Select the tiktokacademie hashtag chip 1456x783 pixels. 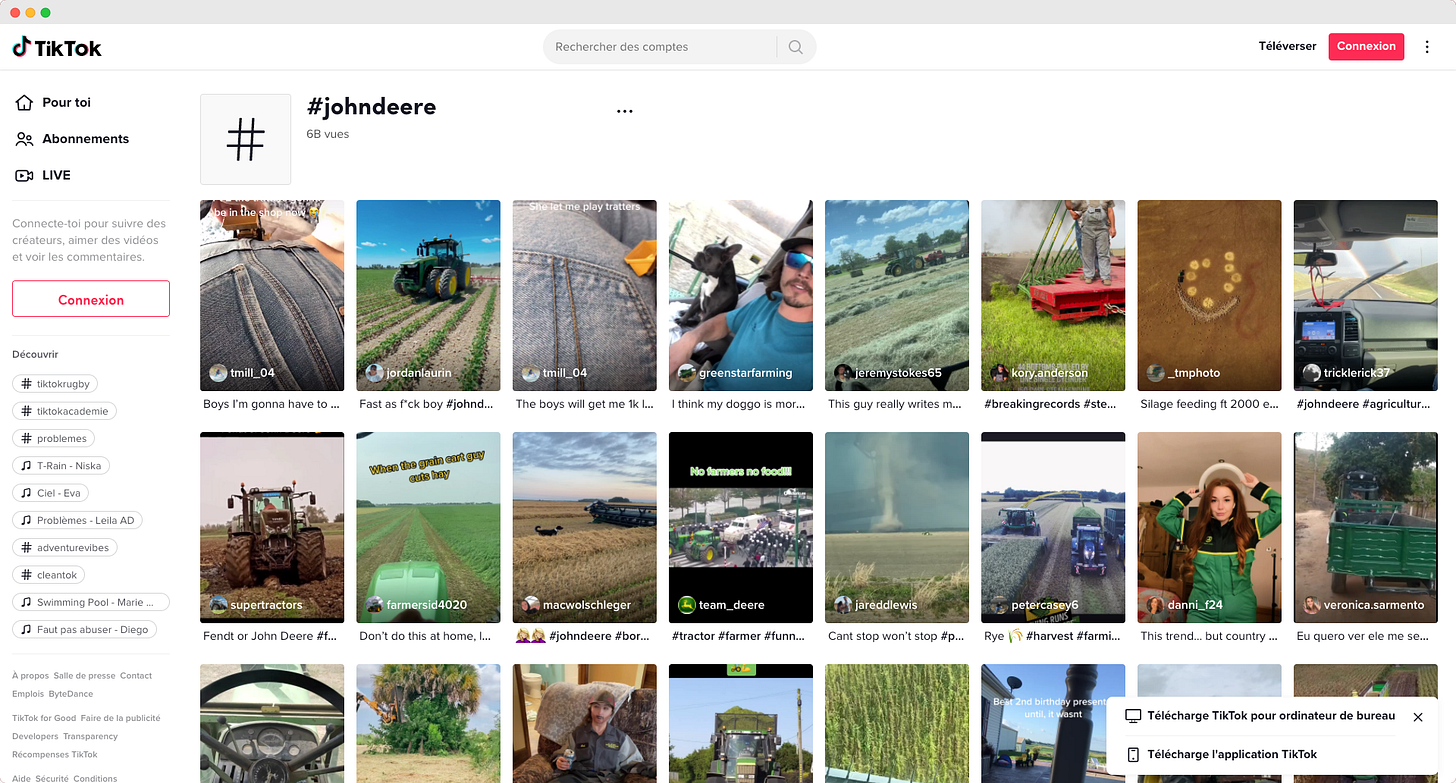[x=65, y=411]
